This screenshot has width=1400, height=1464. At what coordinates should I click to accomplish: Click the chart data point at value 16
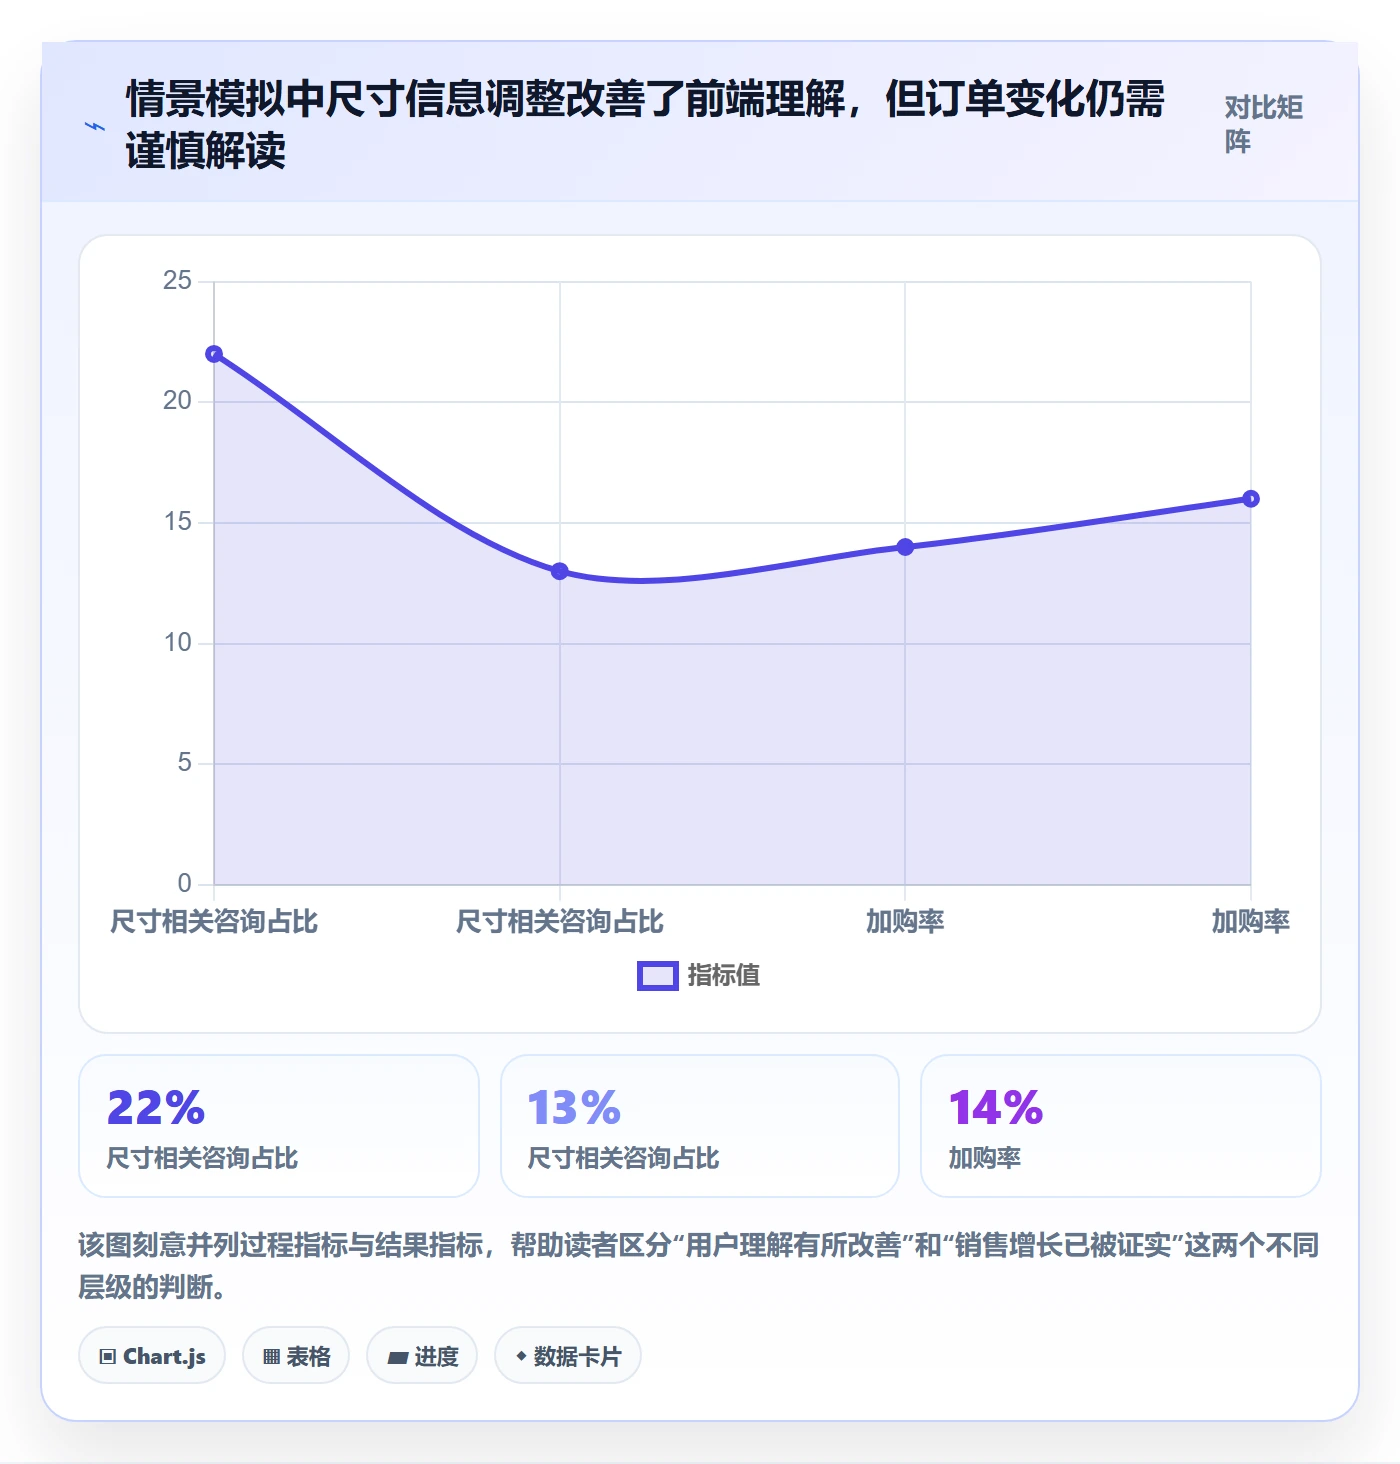[1250, 499]
